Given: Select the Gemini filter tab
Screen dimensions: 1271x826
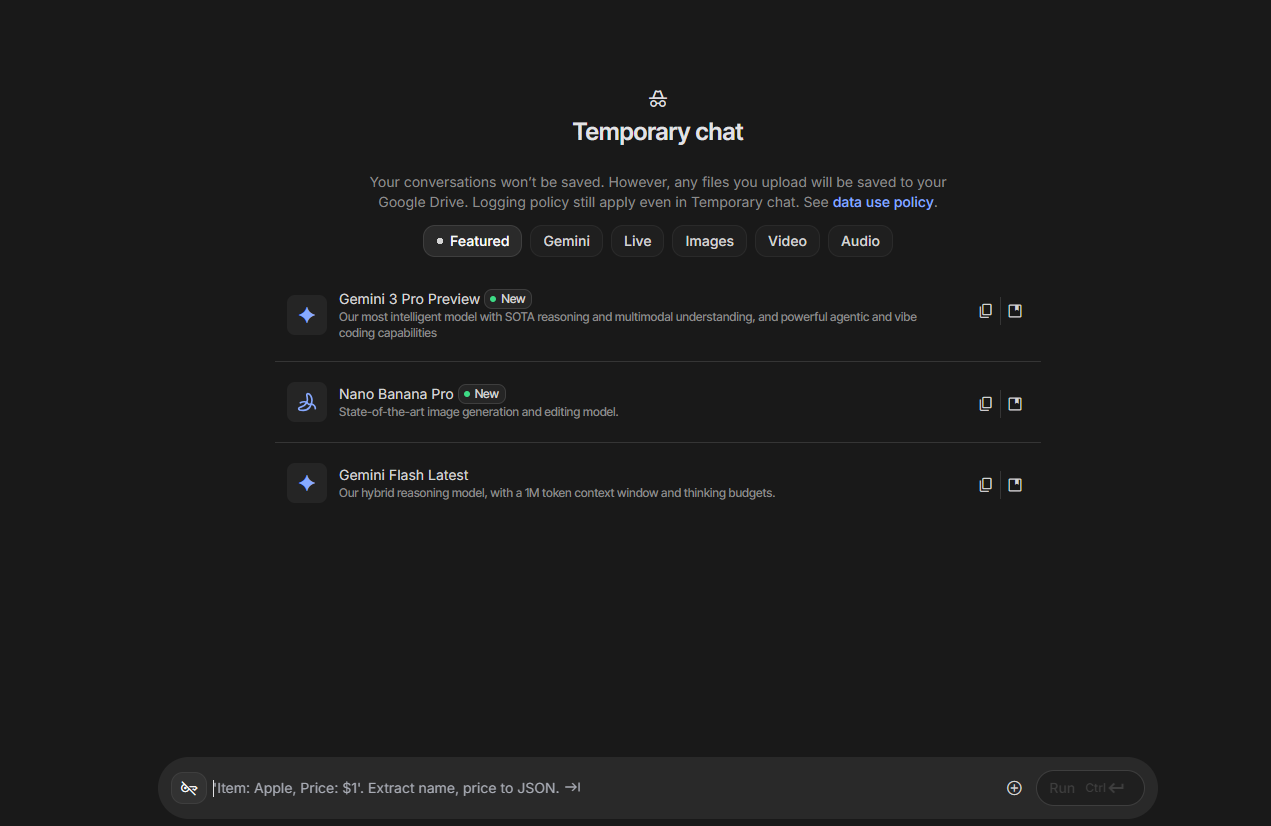Looking at the screenshot, I should click(x=566, y=241).
